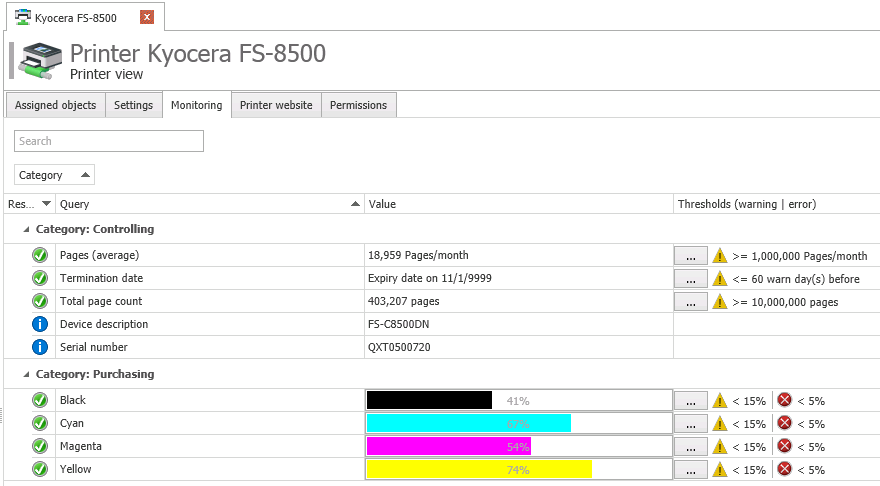Click the warning triangle icon in Termination date row

pyautogui.click(x=719, y=278)
